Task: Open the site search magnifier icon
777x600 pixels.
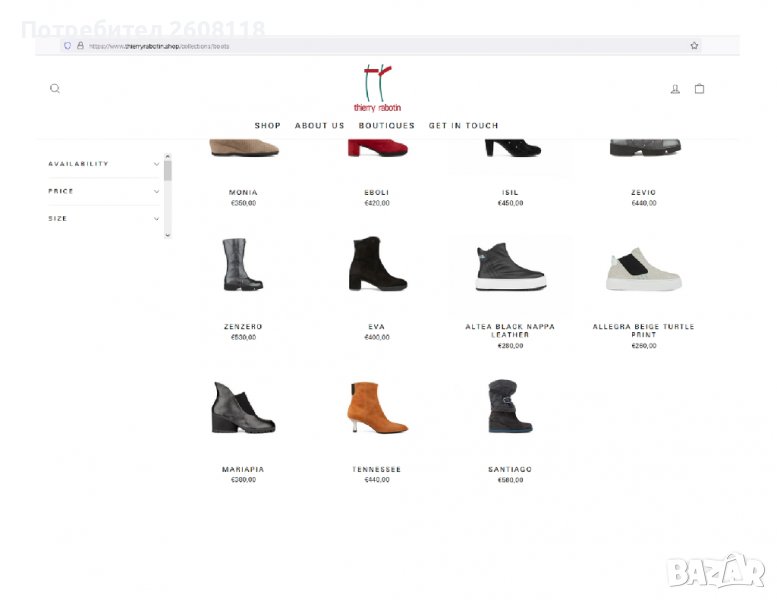Action: pyautogui.click(x=55, y=88)
